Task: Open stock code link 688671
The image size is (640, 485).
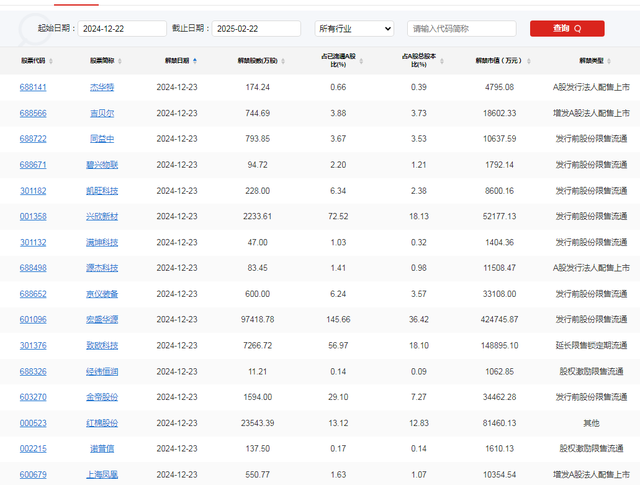Action: [x=33, y=165]
